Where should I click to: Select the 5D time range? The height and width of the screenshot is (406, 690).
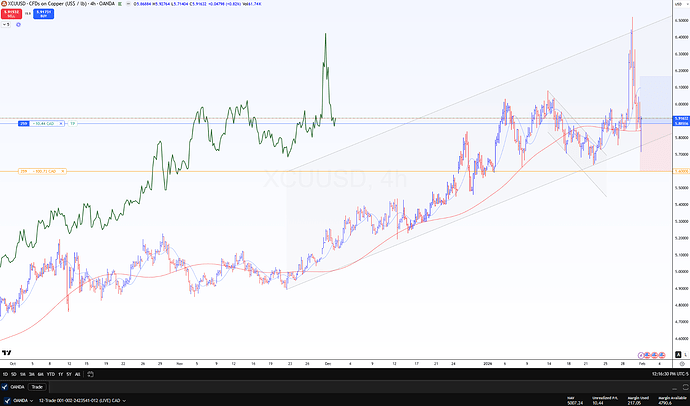click(x=14, y=374)
